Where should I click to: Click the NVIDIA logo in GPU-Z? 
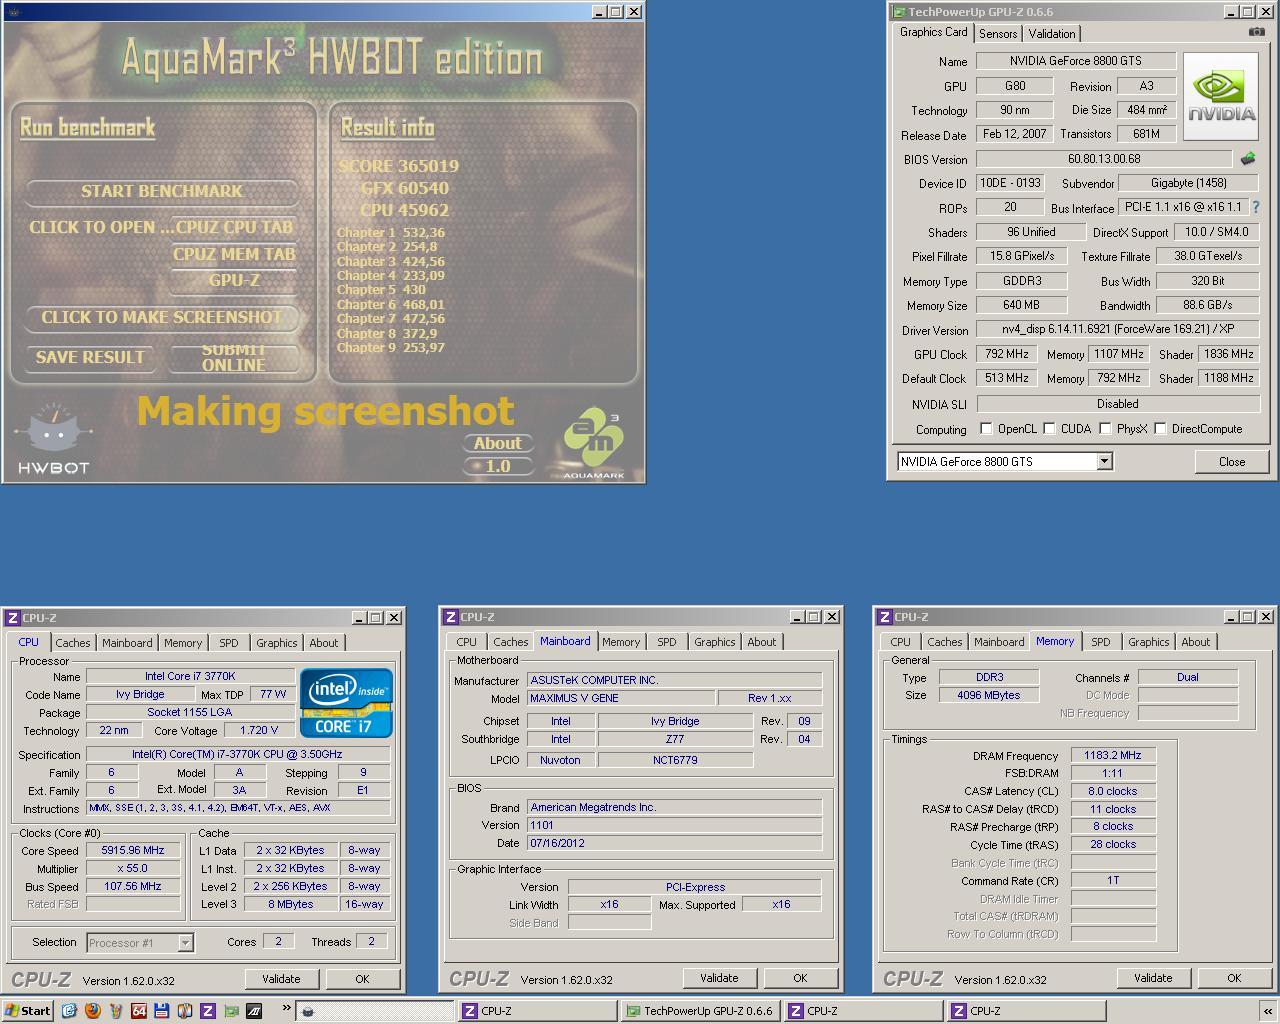(1221, 98)
